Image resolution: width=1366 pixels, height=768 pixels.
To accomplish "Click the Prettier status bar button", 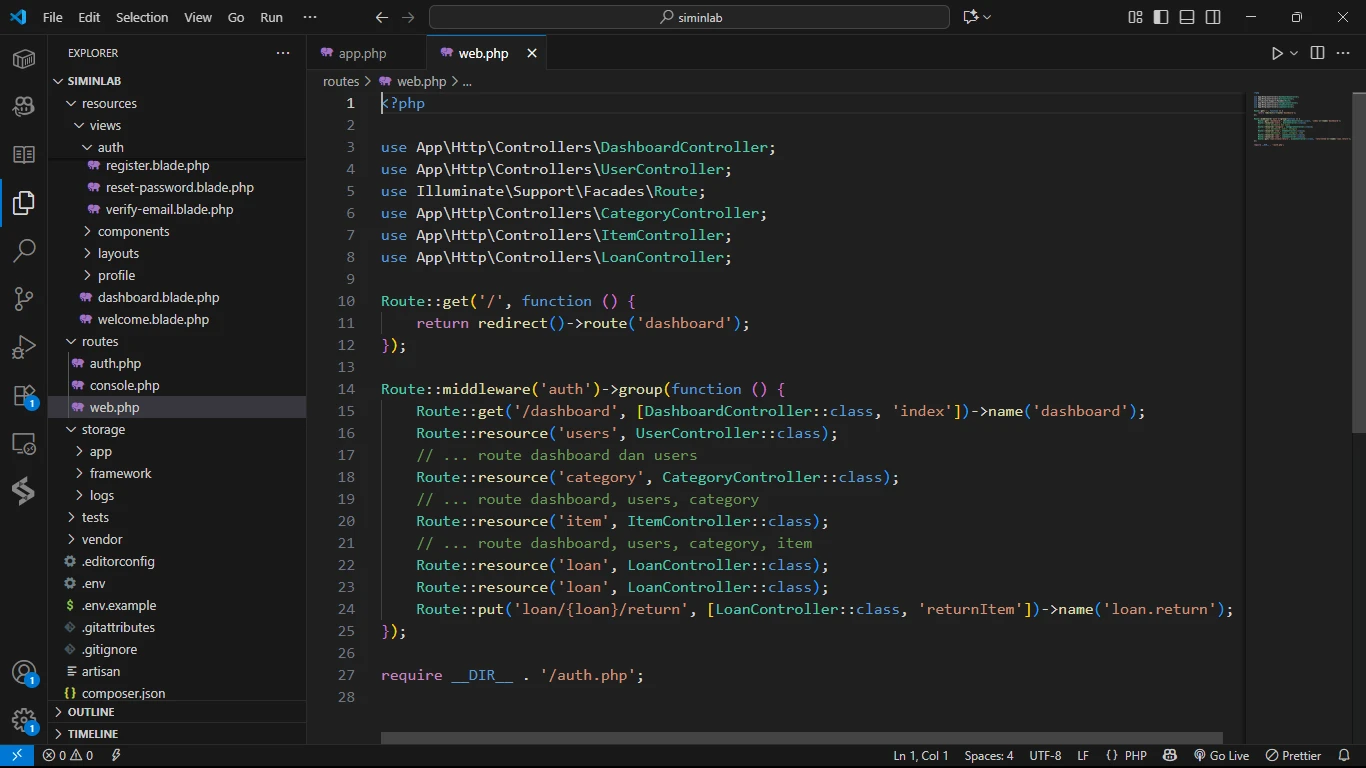I will tap(1293, 755).
